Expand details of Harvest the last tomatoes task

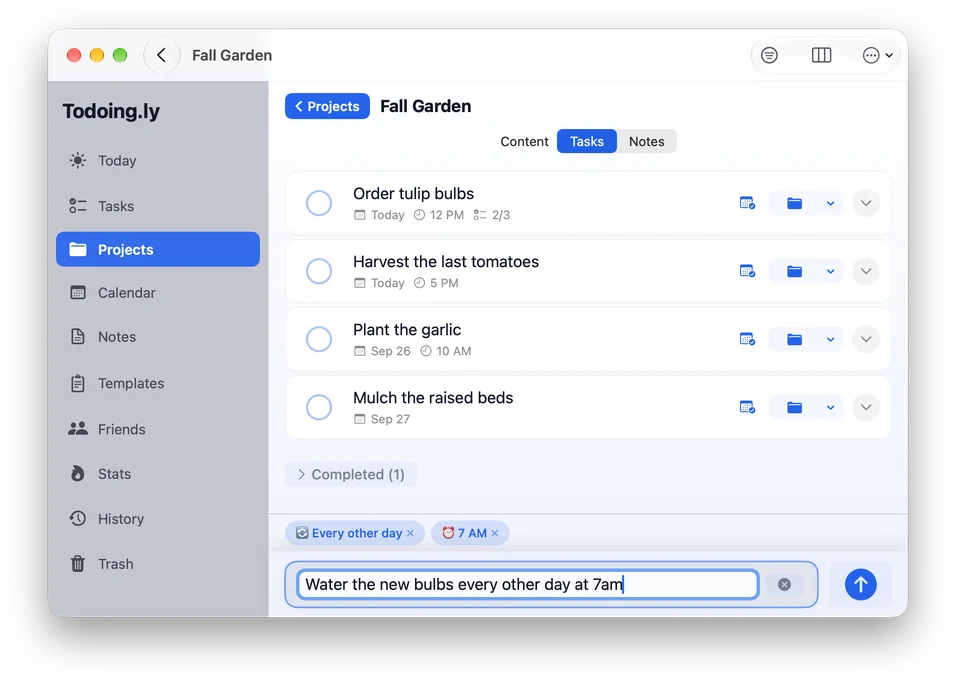click(x=865, y=272)
